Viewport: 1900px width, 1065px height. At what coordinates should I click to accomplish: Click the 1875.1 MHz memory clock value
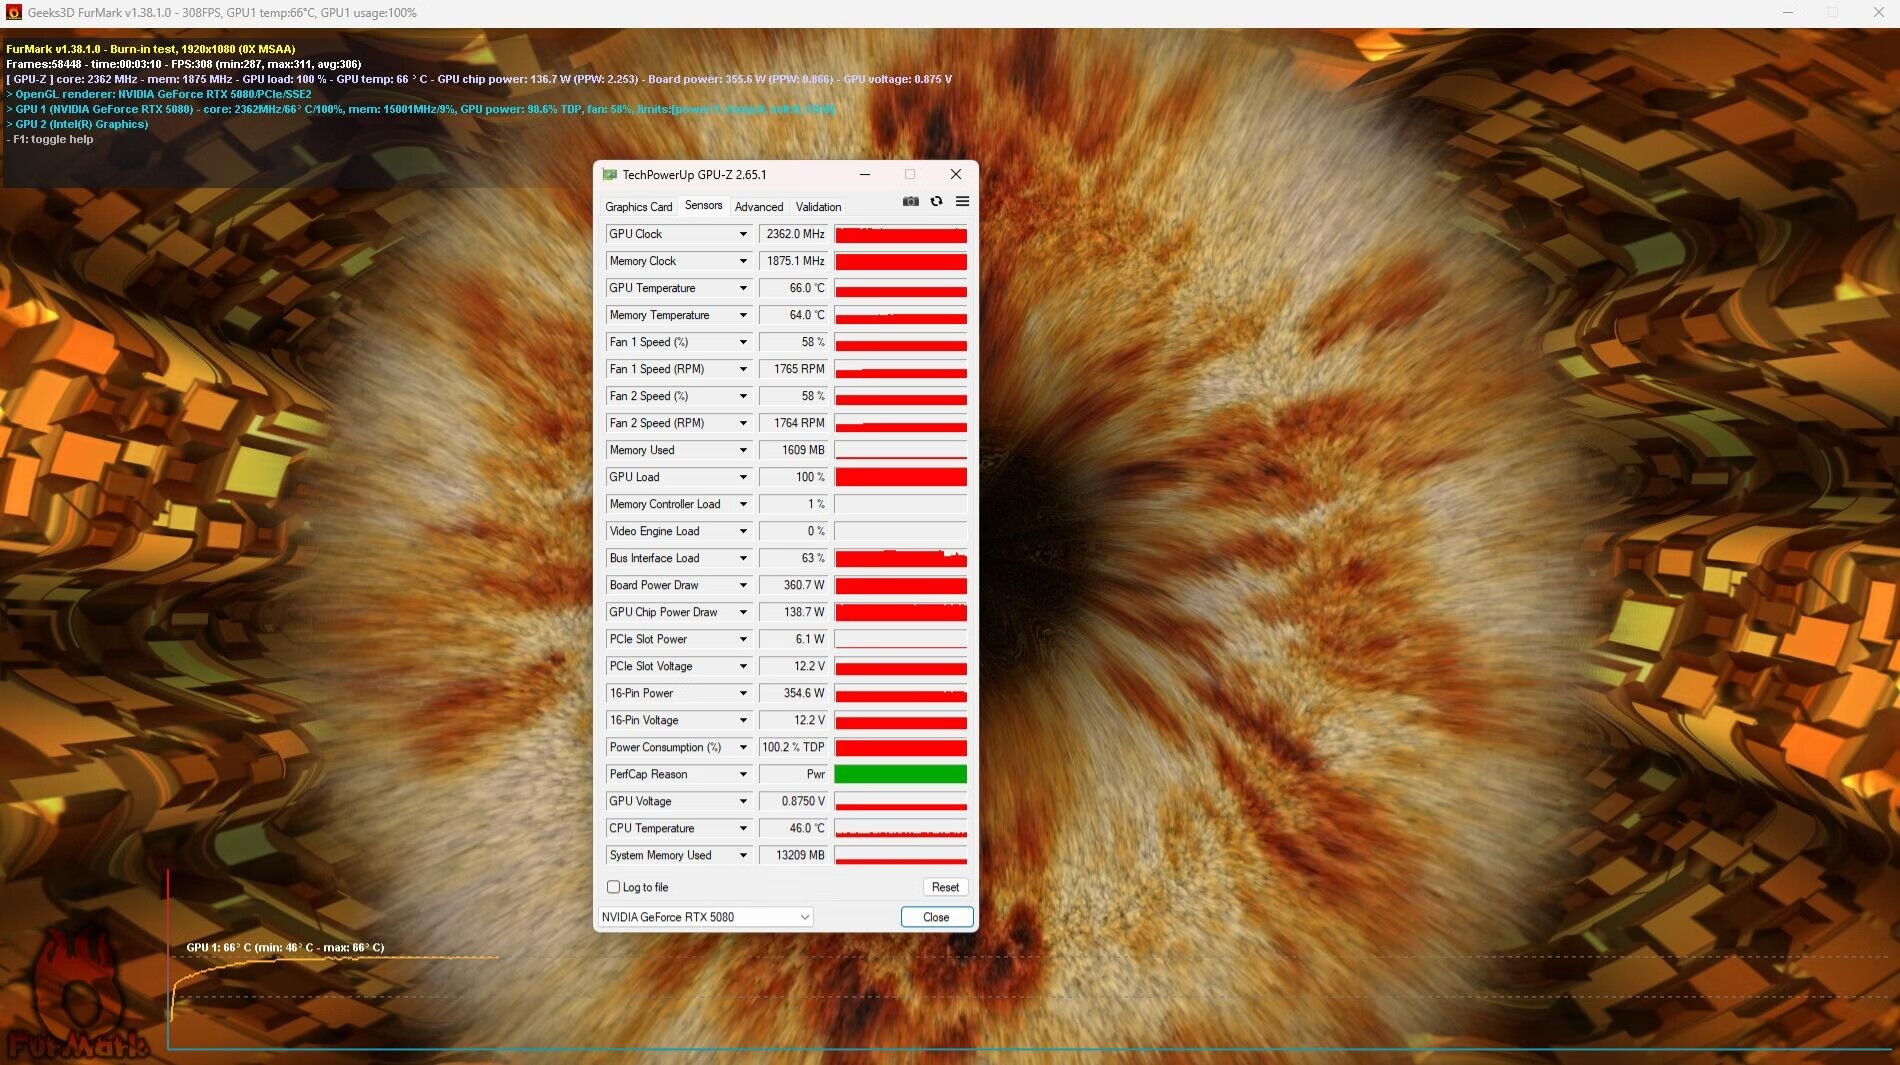[x=794, y=261]
